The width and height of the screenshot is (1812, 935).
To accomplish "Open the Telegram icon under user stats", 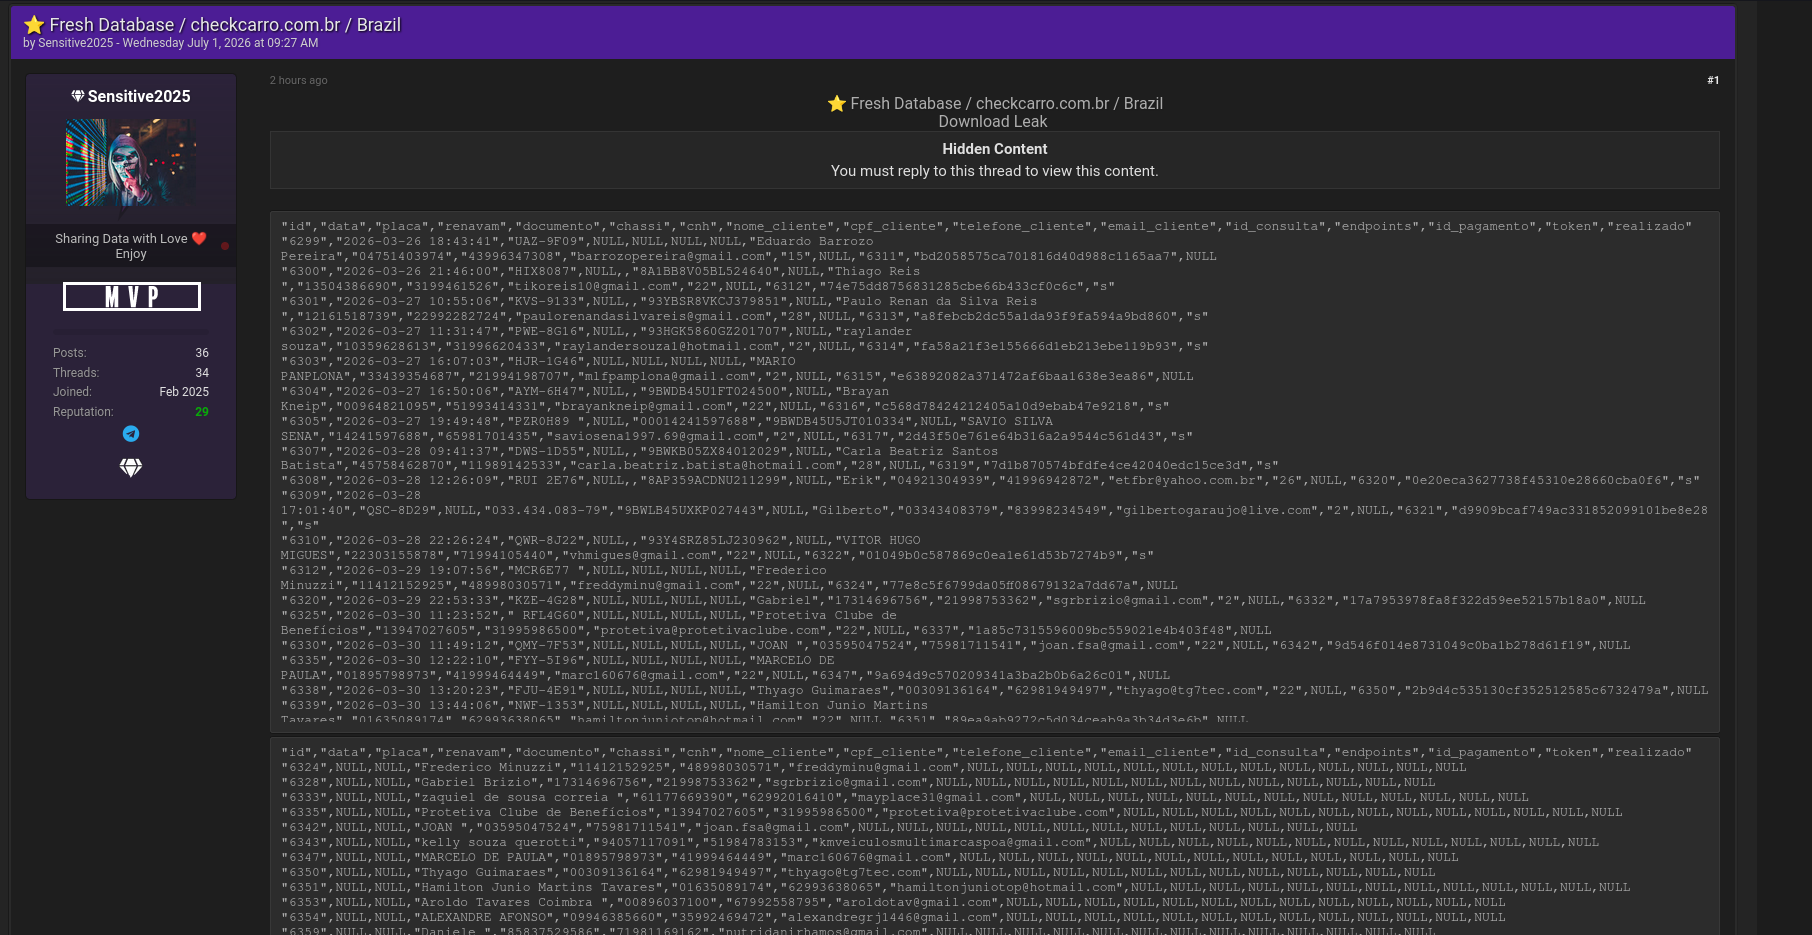I will (x=131, y=433).
